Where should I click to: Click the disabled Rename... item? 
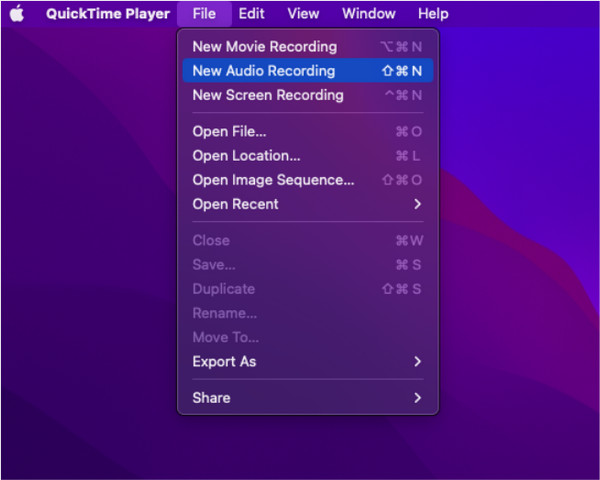click(x=308, y=313)
